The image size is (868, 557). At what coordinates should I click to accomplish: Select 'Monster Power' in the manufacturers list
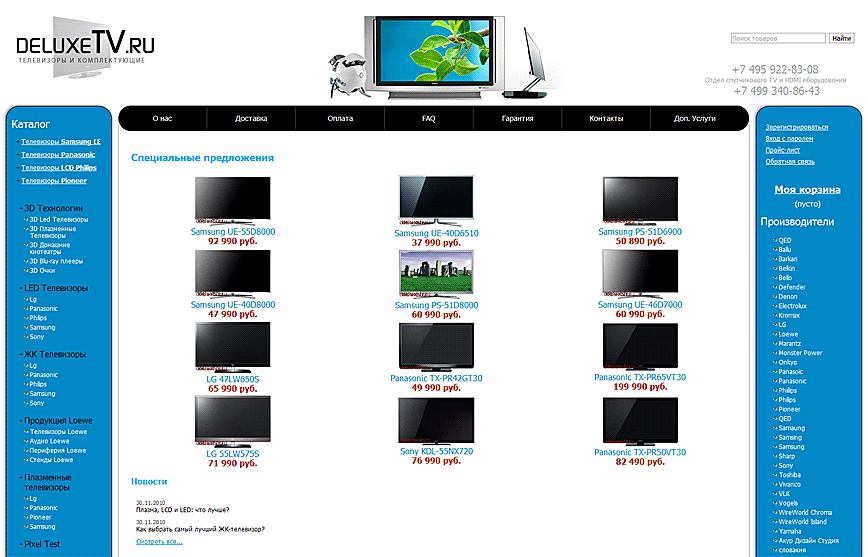pos(800,353)
